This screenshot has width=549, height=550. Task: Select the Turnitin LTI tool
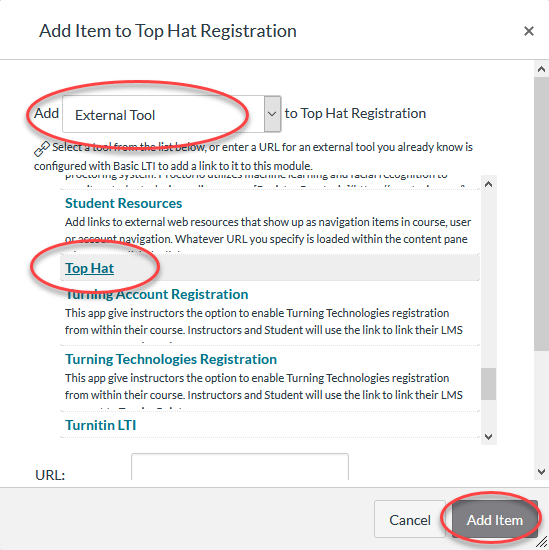(100, 425)
